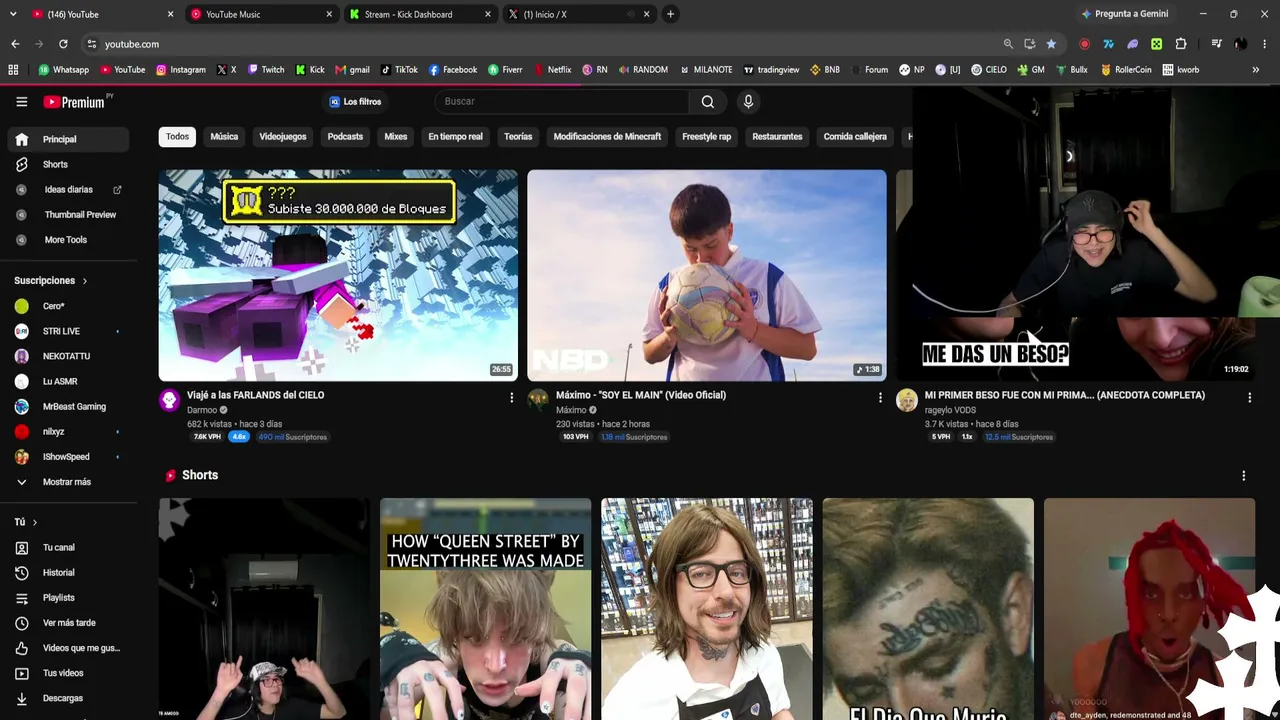The image size is (1280, 720).
Task: Open Máximo channel avatar
Action: [538, 401]
